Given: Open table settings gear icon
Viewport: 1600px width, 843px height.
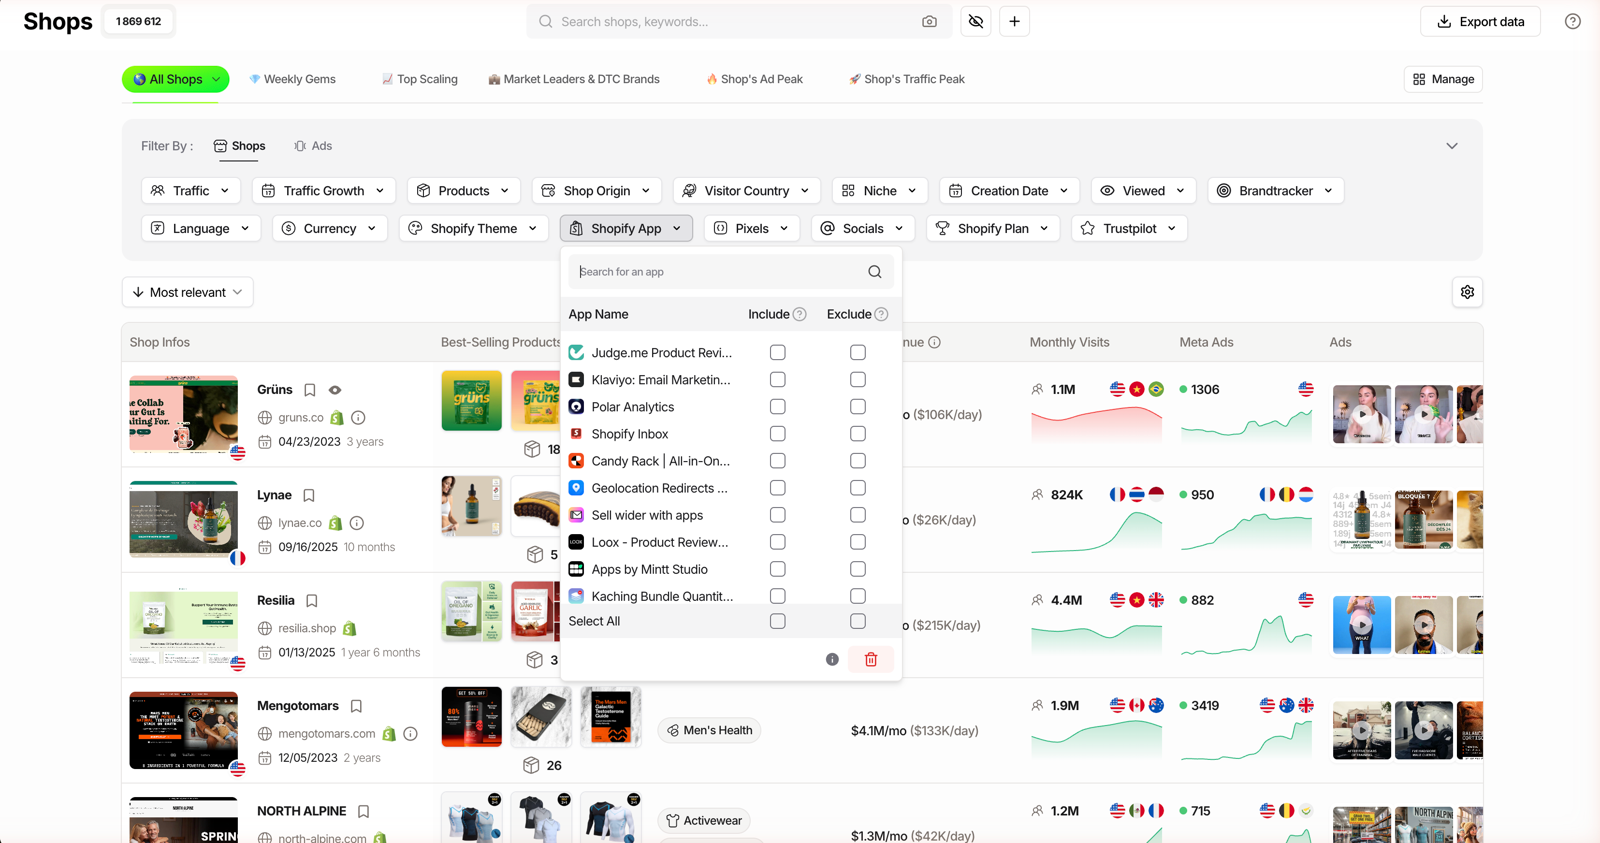Looking at the screenshot, I should click(x=1467, y=292).
